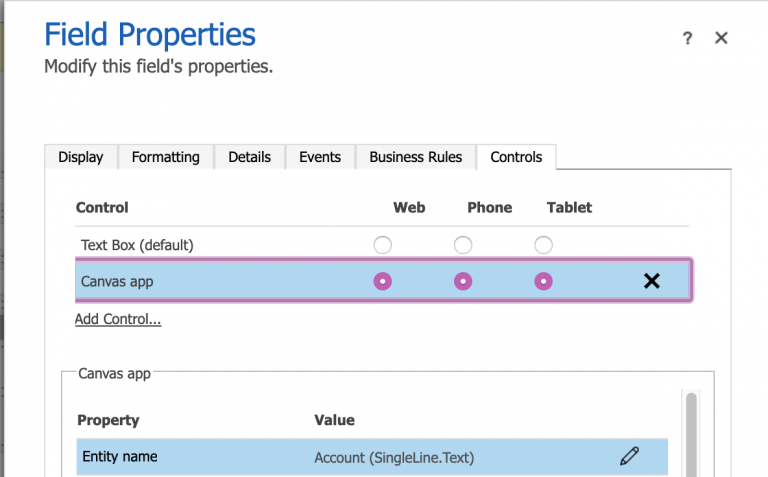
Task: Edit Entity name with the pencil icon
Action: point(629,456)
